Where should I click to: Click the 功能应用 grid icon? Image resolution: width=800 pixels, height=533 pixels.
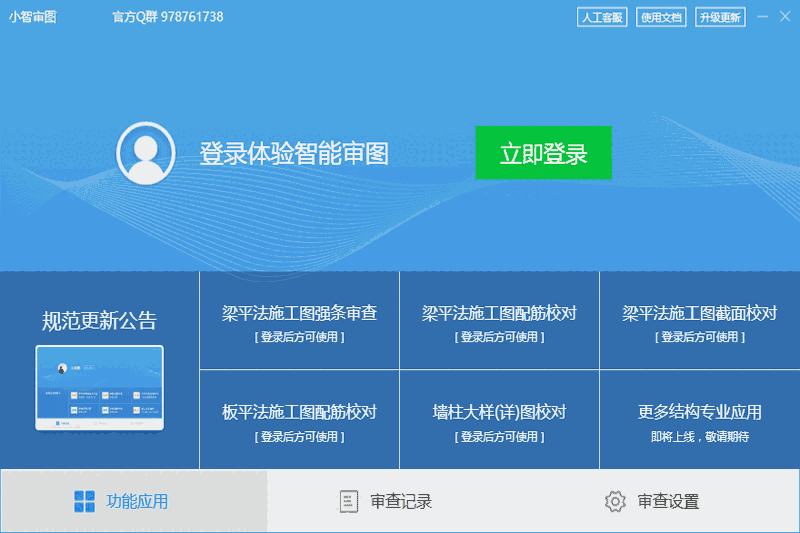[x=84, y=501]
